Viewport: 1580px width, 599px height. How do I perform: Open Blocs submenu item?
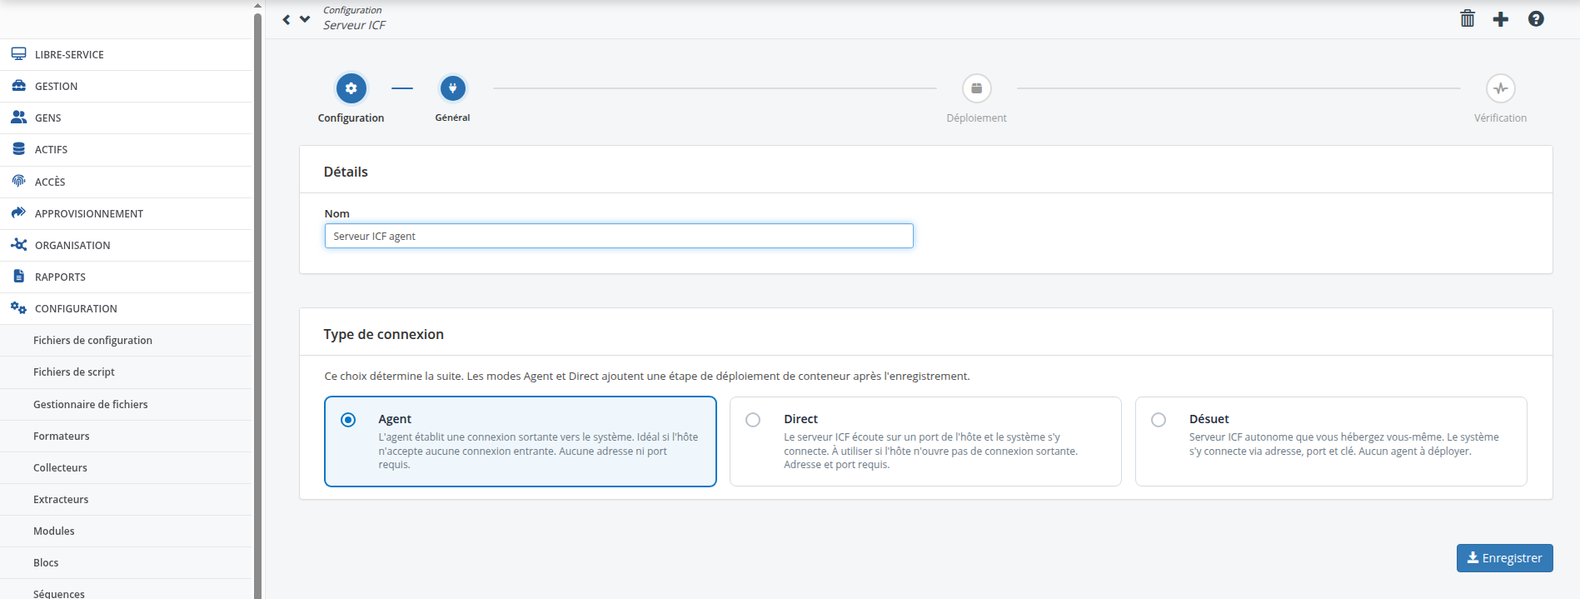[126, 562]
